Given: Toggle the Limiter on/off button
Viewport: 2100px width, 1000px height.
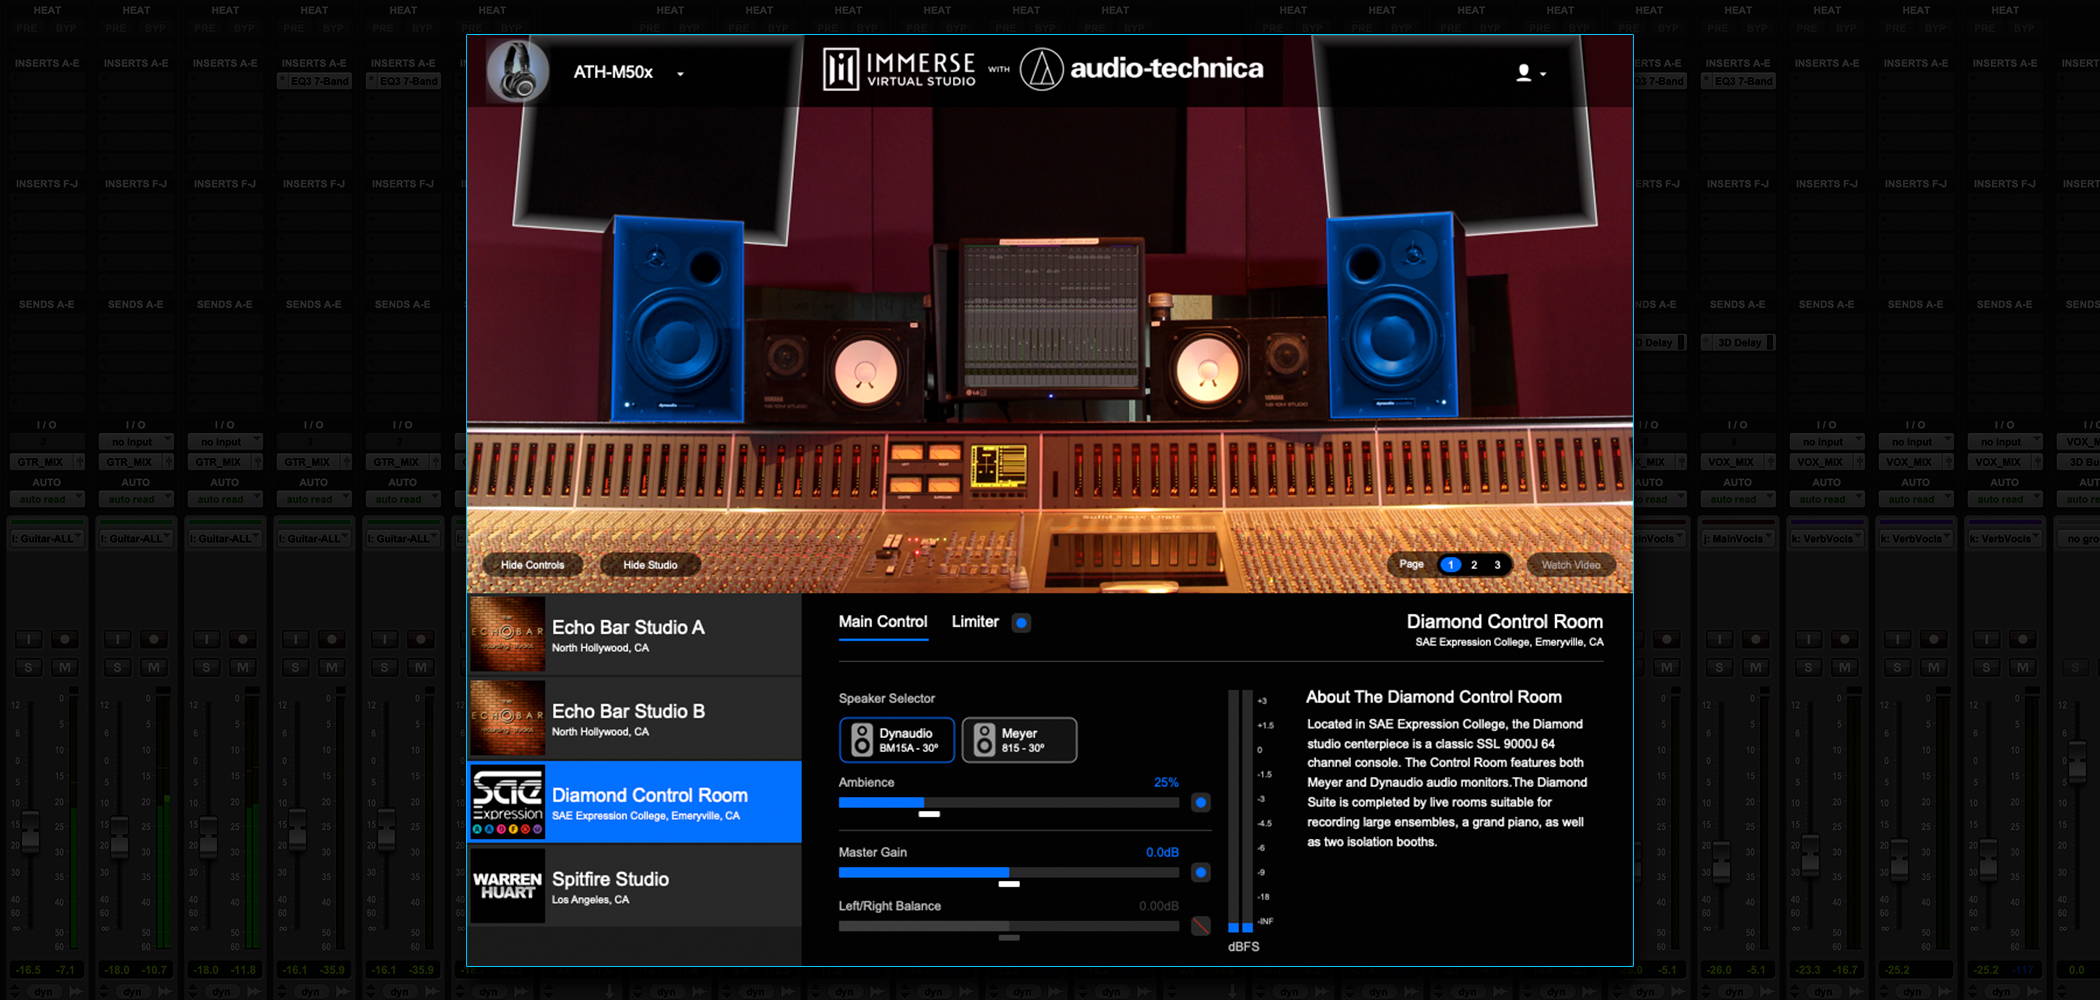Looking at the screenshot, I should tap(1021, 623).
